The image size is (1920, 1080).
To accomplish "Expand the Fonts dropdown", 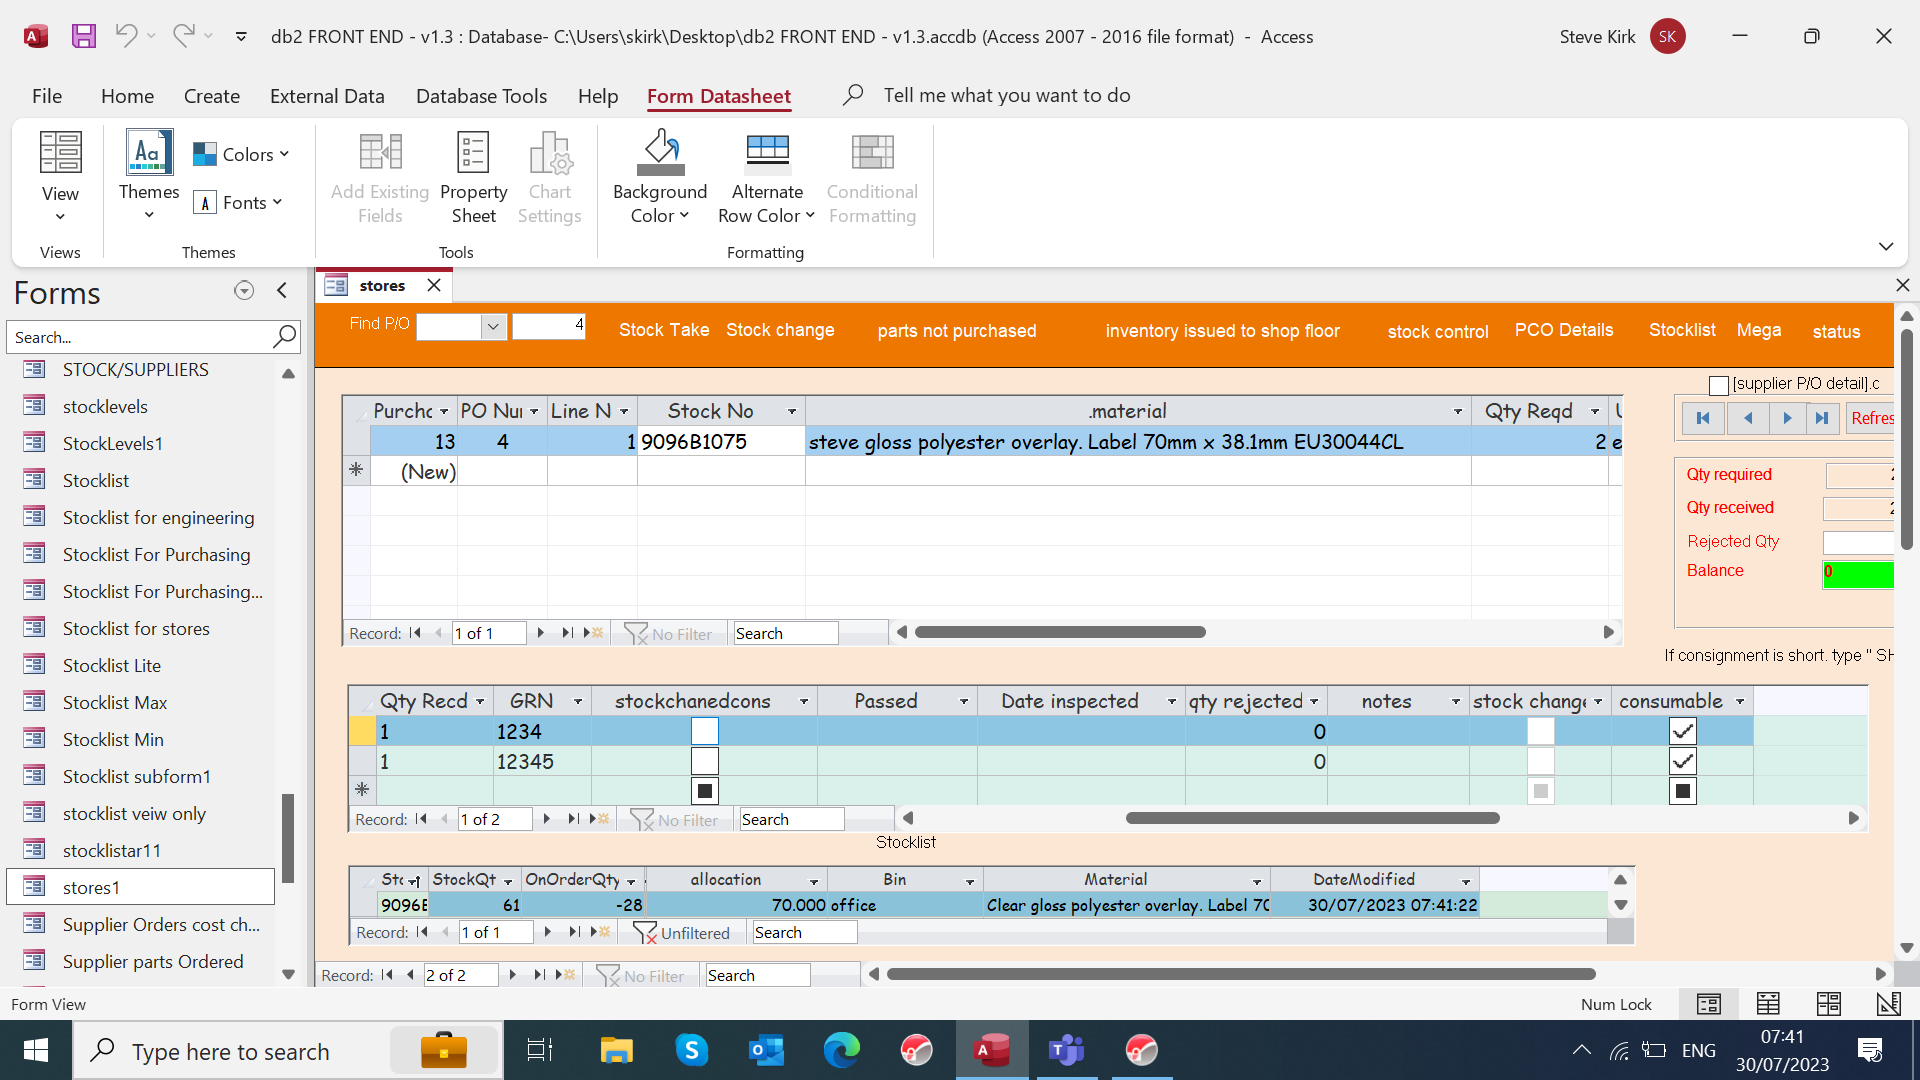I will 238,202.
